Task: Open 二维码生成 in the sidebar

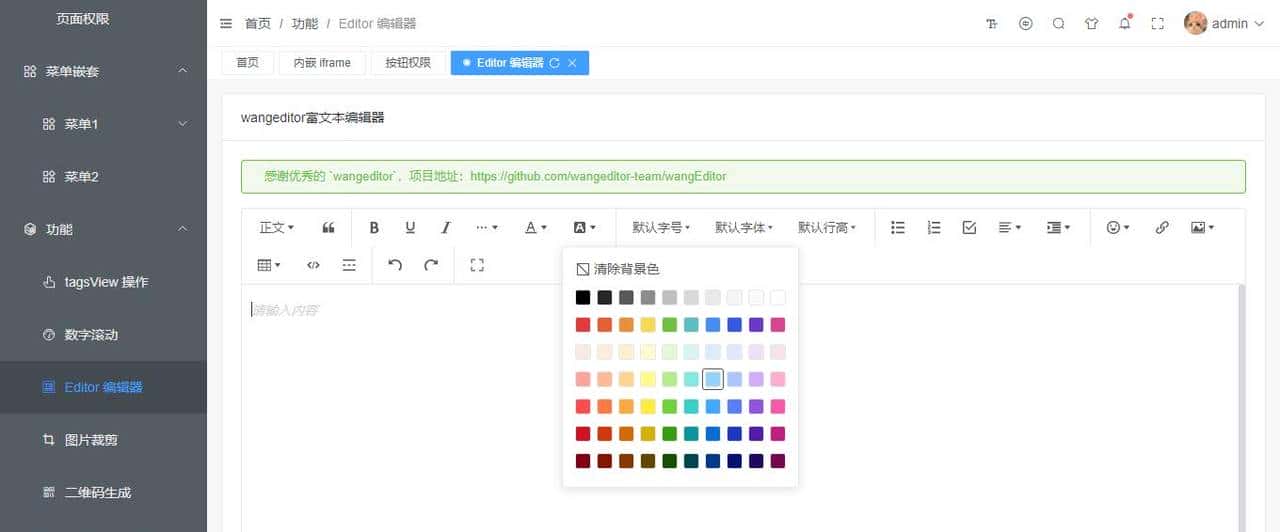Action: (103, 492)
